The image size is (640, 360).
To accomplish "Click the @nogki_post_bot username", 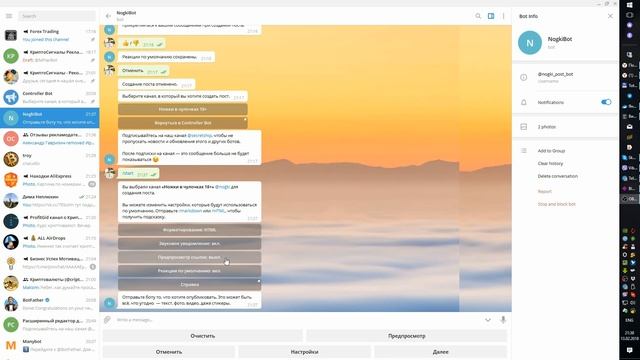I will pos(555,74).
